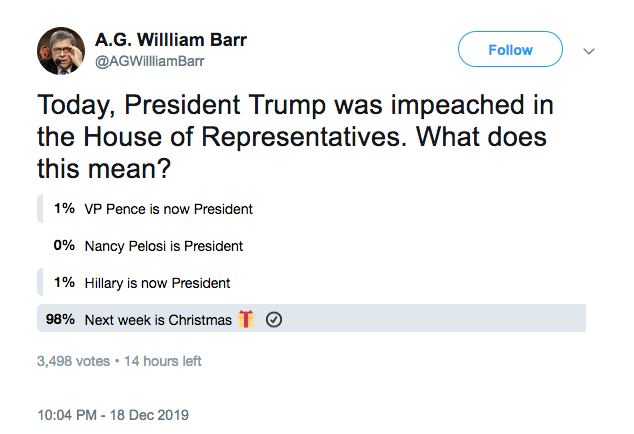Click the Follow button
This screenshot has height=434, width=634.
510,50
